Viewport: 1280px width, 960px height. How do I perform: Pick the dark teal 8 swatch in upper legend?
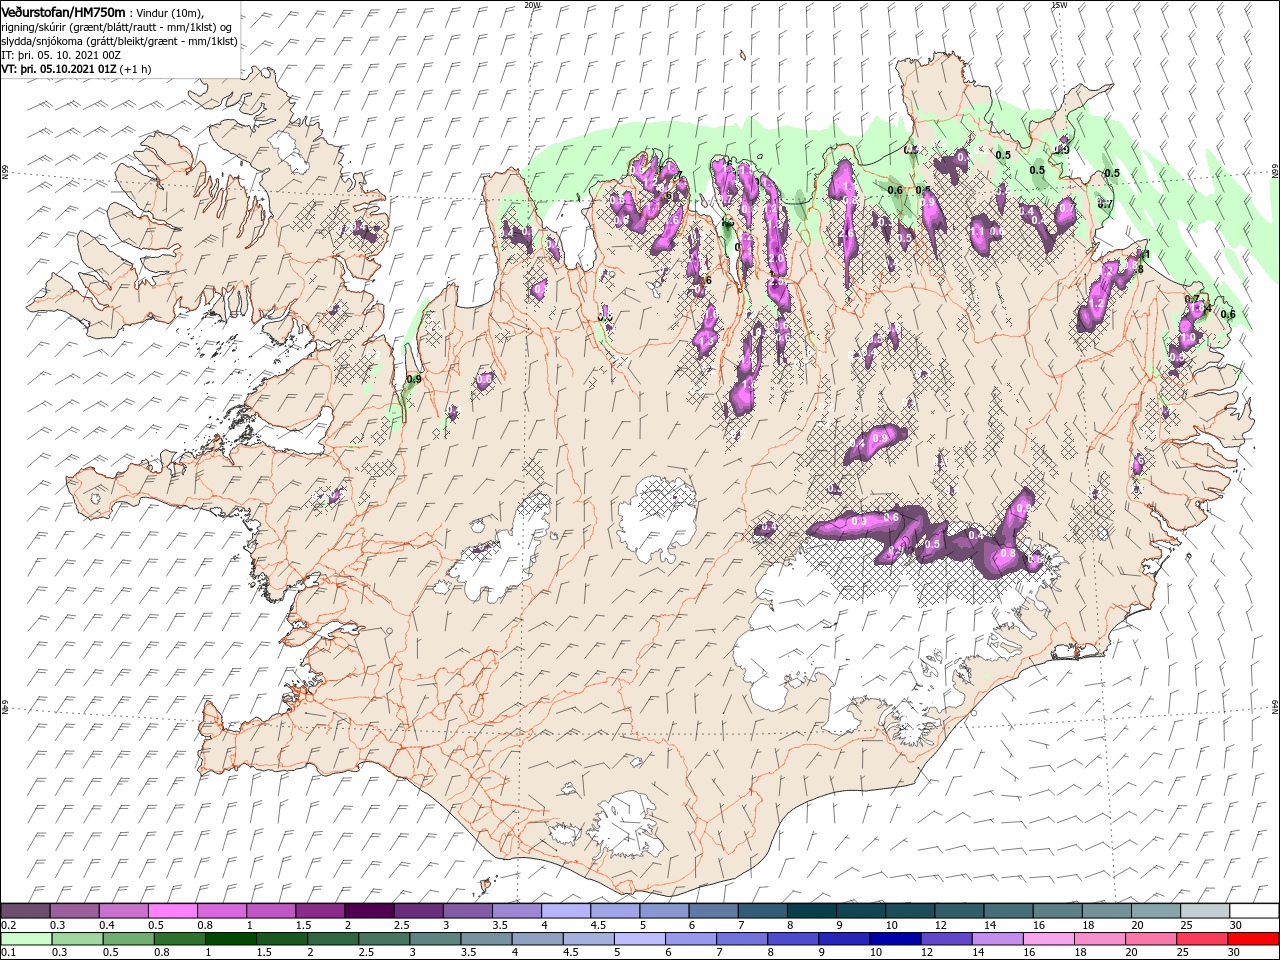pyautogui.click(x=812, y=911)
